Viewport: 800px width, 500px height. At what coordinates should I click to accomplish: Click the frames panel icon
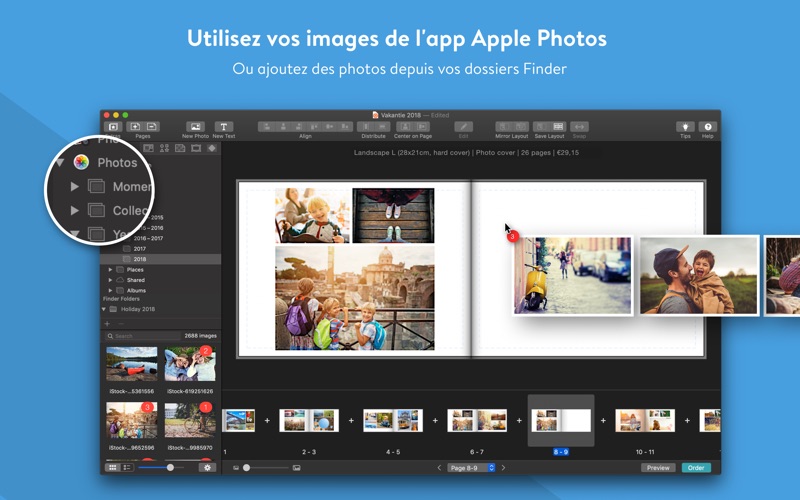[196, 148]
